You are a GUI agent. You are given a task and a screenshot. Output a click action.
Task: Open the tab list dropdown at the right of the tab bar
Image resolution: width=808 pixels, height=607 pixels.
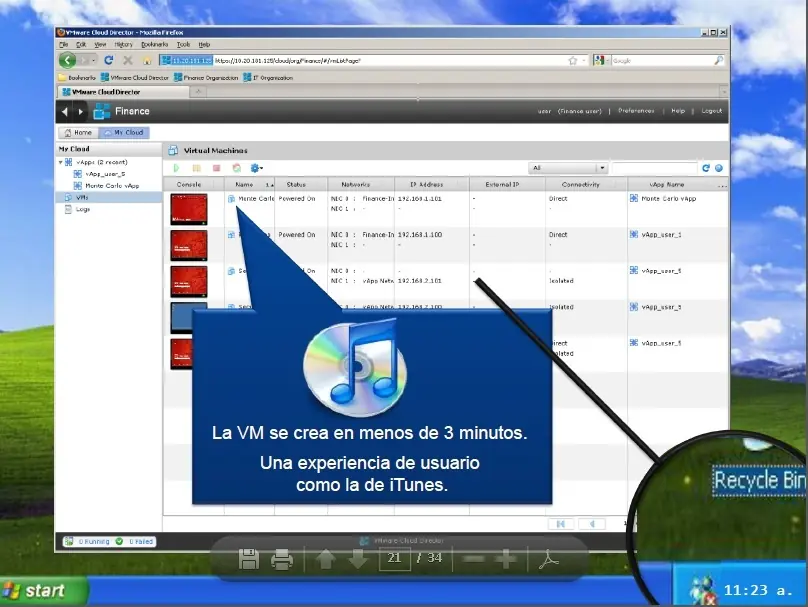coord(723,92)
